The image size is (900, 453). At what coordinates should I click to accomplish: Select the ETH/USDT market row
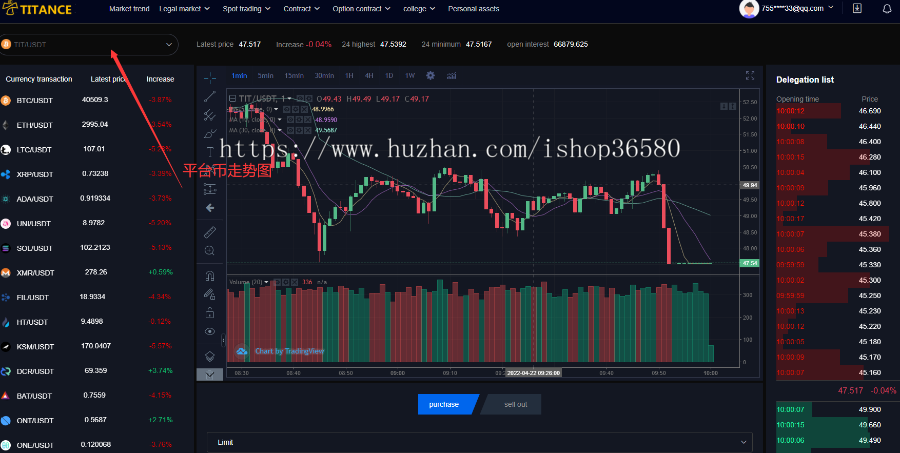pyautogui.click(x=95, y=125)
